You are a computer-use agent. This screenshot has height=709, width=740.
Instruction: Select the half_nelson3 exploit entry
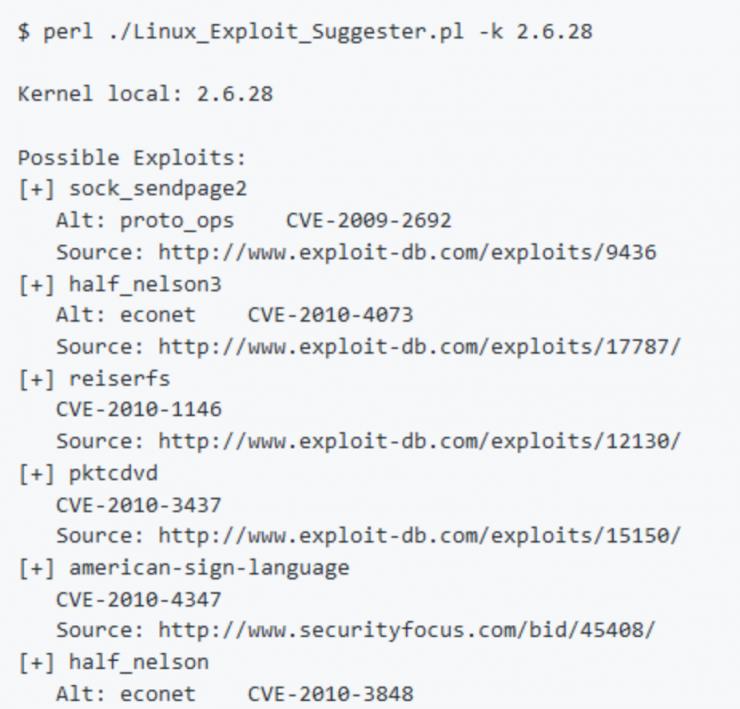pyautogui.click(x=144, y=284)
